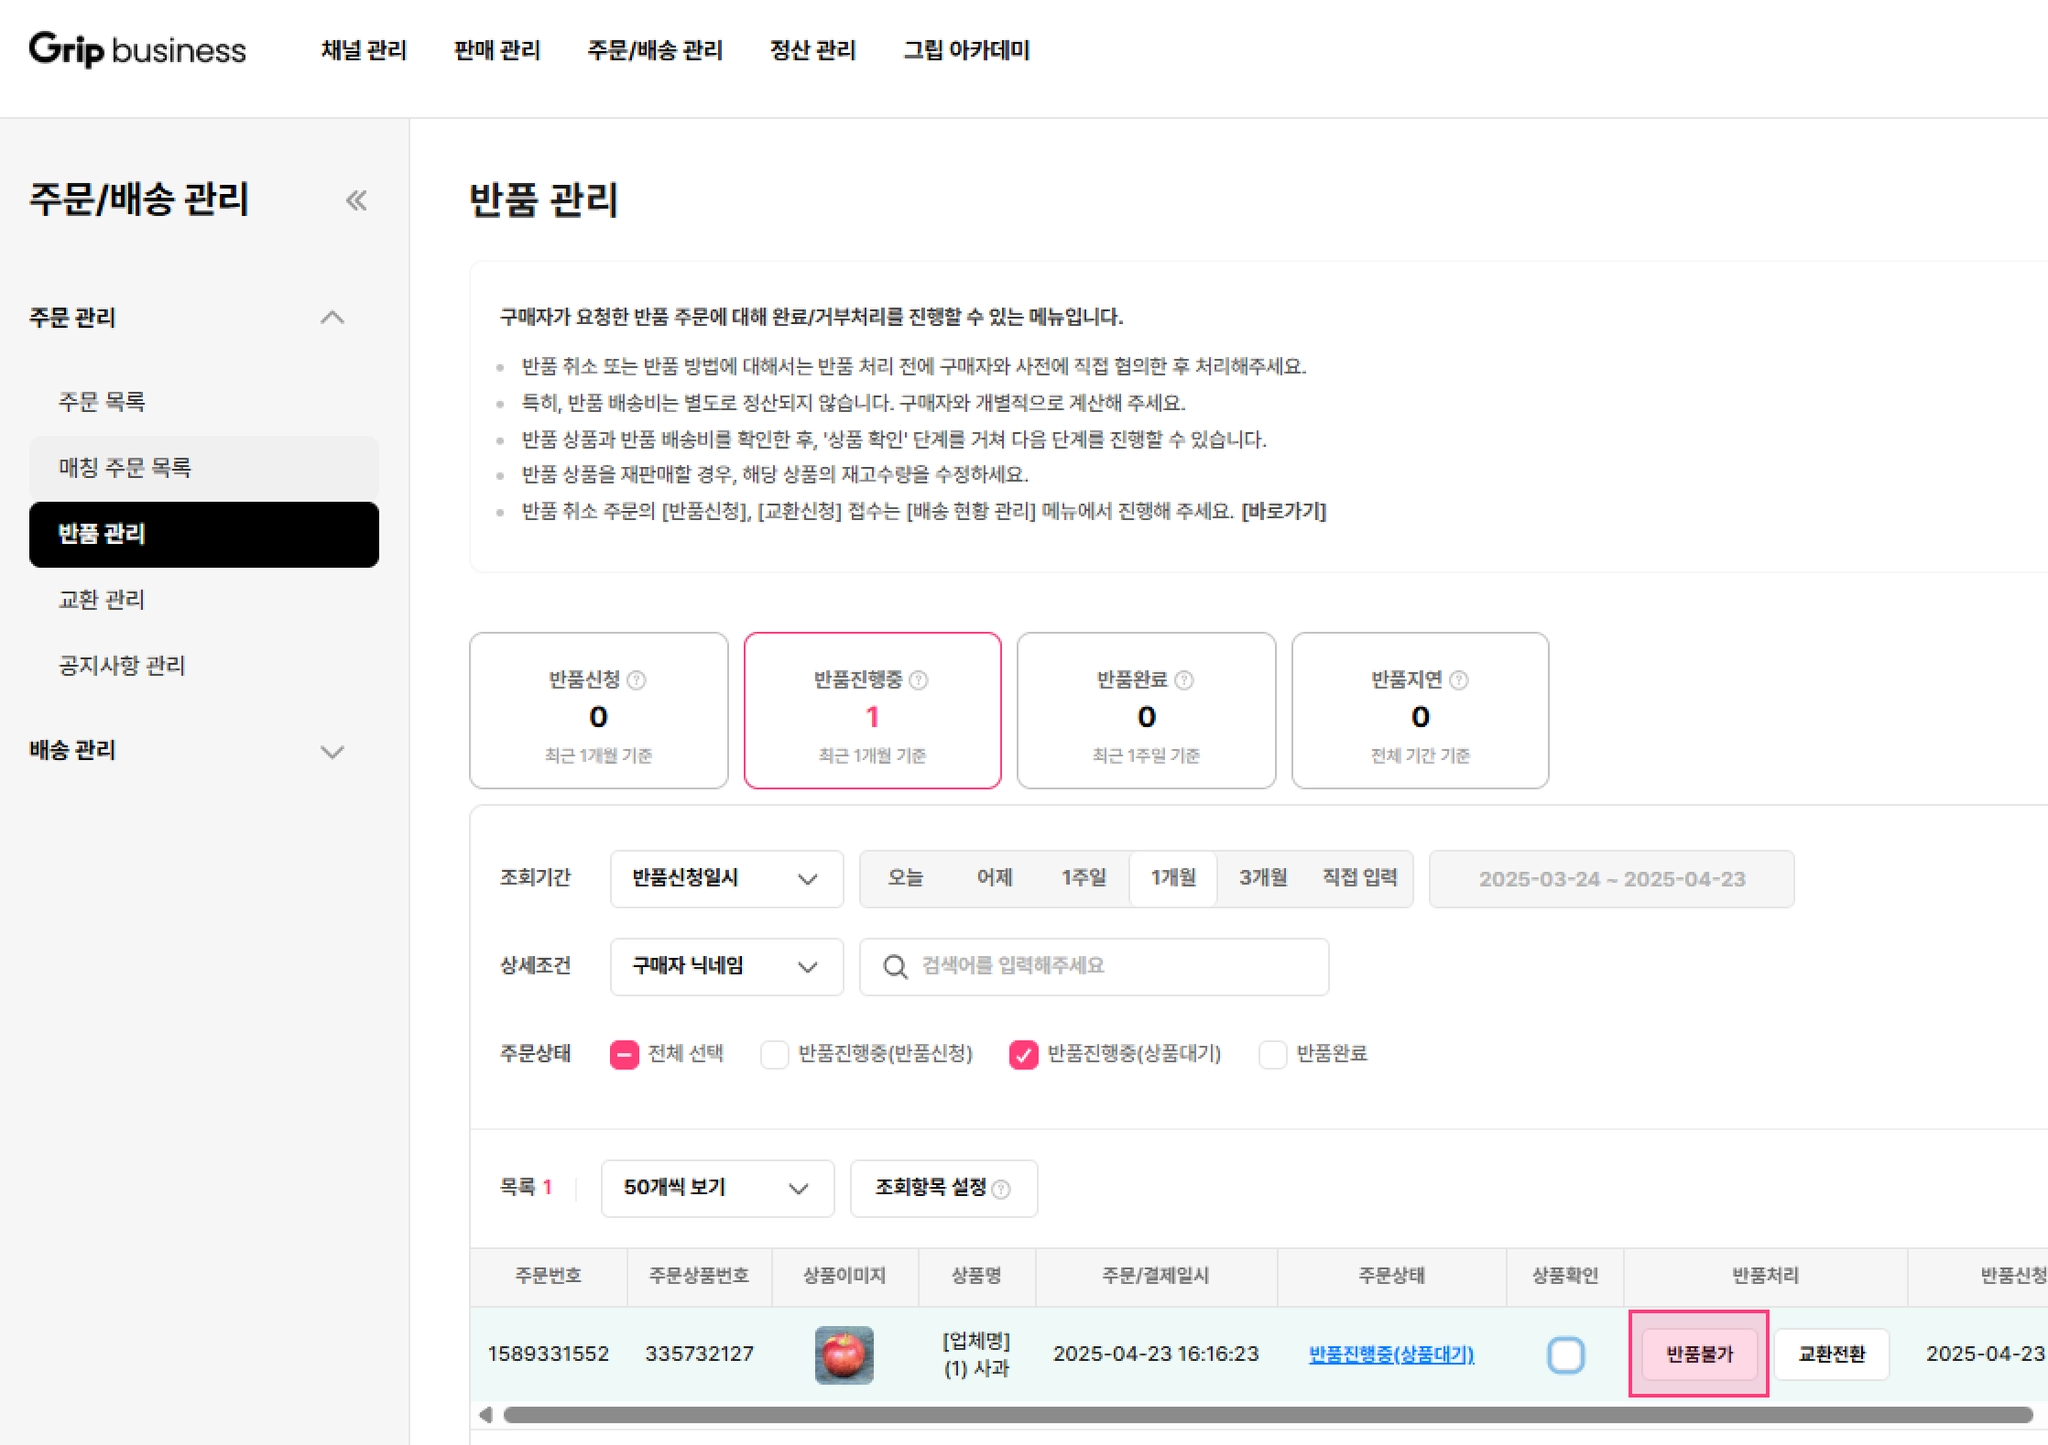The width and height of the screenshot is (2048, 1445).
Task: Uncheck the 반품진행중(상품대기) checkbox
Action: coord(1023,1054)
